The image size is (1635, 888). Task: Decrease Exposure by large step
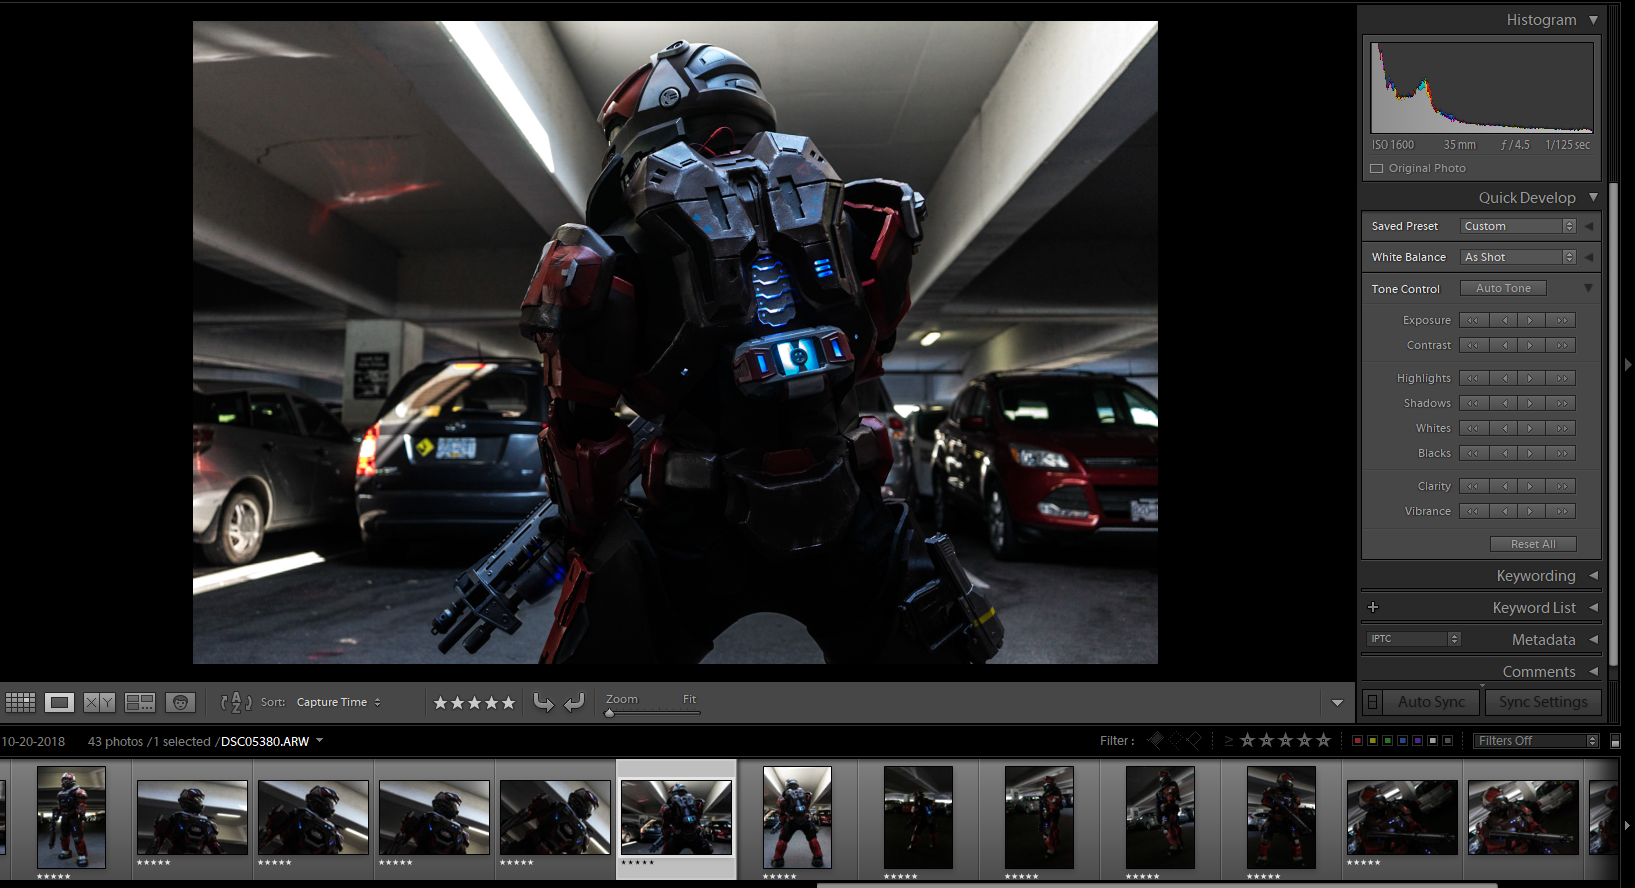(1473, 320)
